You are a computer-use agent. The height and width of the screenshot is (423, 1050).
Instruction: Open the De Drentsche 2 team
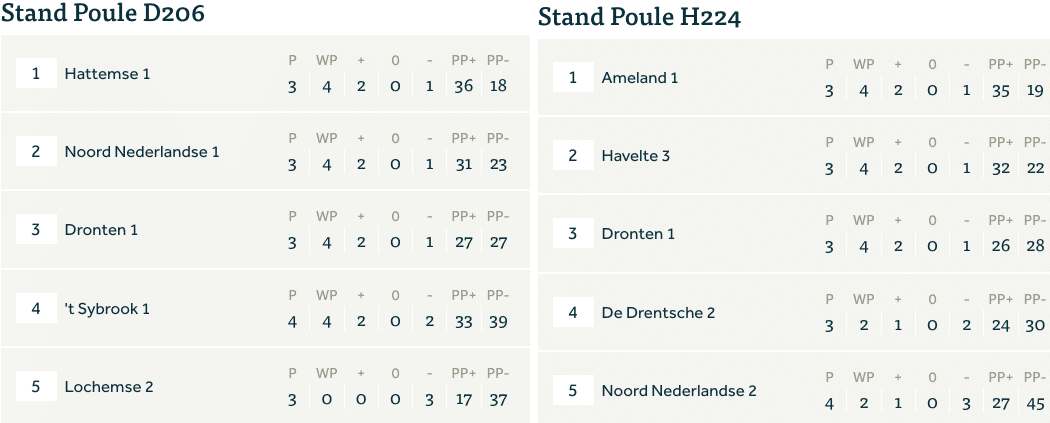[x=658, y=312]
